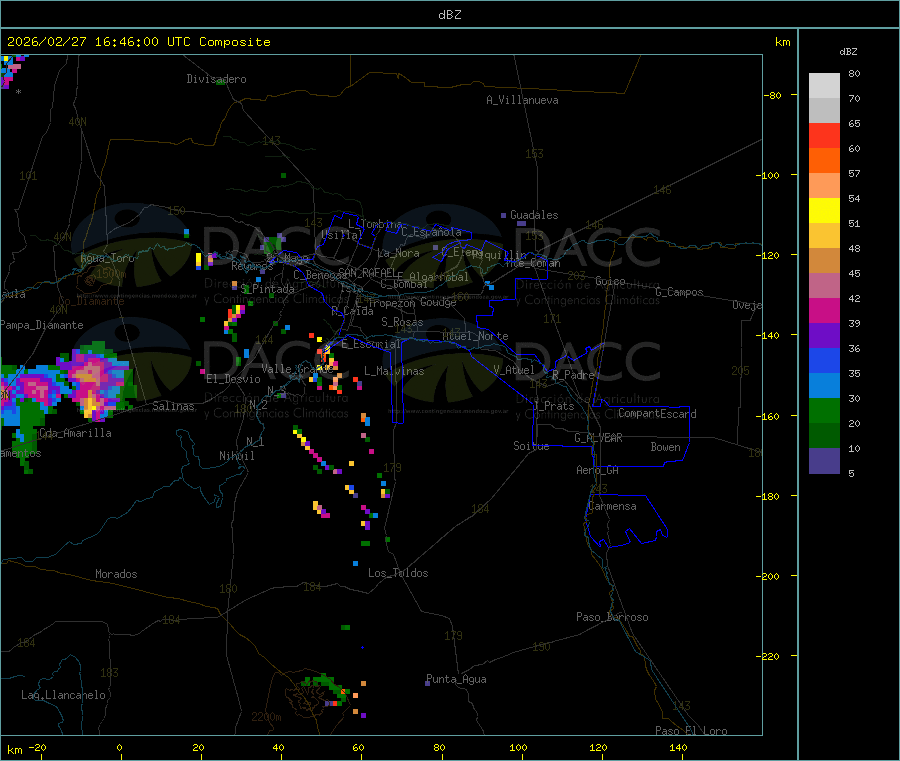Click the '-80' vertical axis tick label

point(772,95)
